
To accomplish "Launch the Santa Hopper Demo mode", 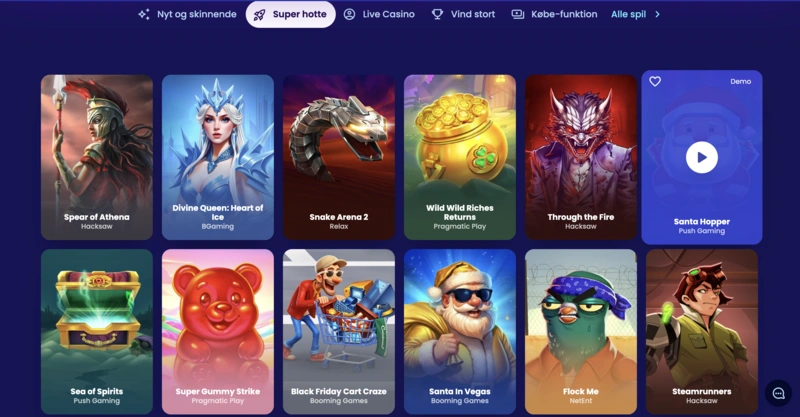I will click(x=740, y=81).
